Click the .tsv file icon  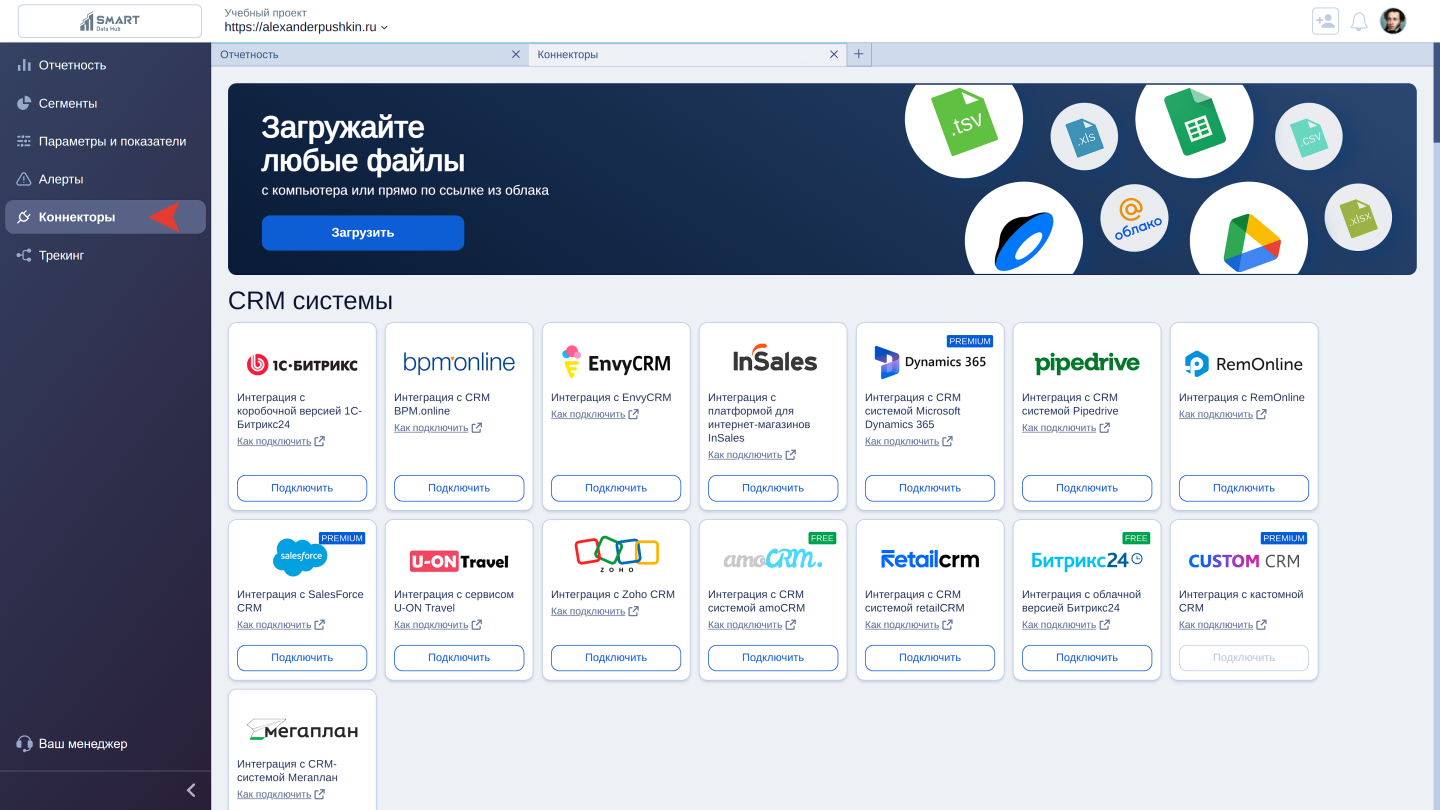[963, 121]
